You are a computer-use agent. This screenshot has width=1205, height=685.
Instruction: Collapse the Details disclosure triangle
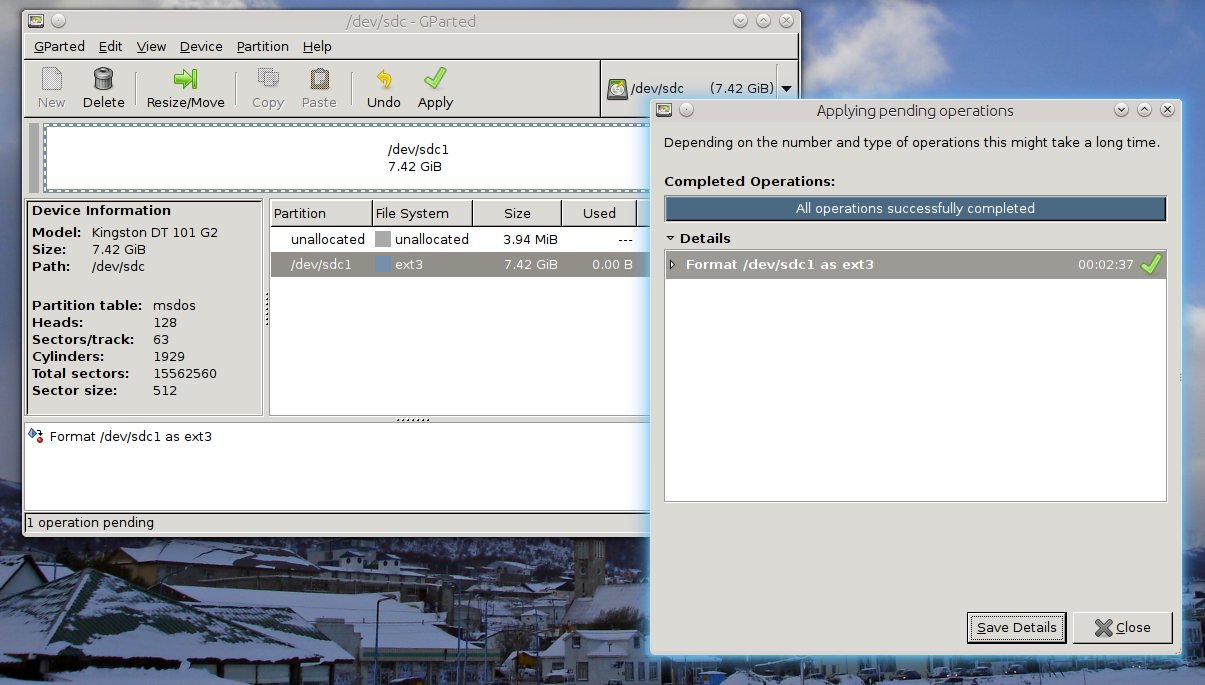tap(671, 238)
